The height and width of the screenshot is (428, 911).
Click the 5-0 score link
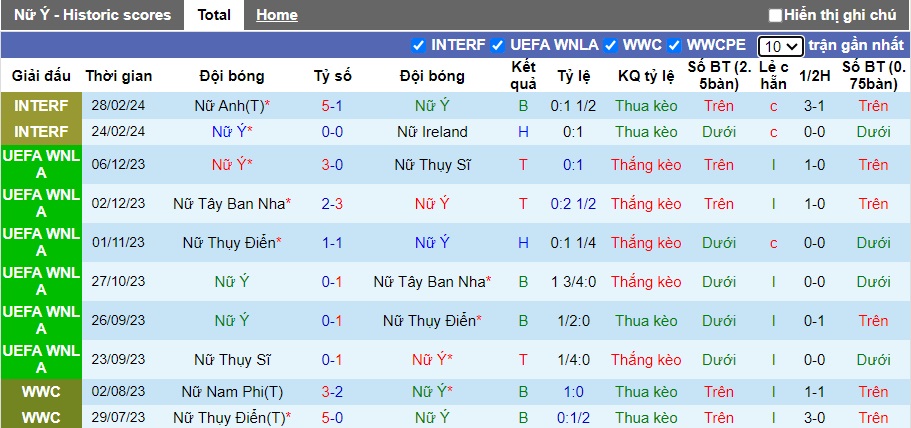333,418
